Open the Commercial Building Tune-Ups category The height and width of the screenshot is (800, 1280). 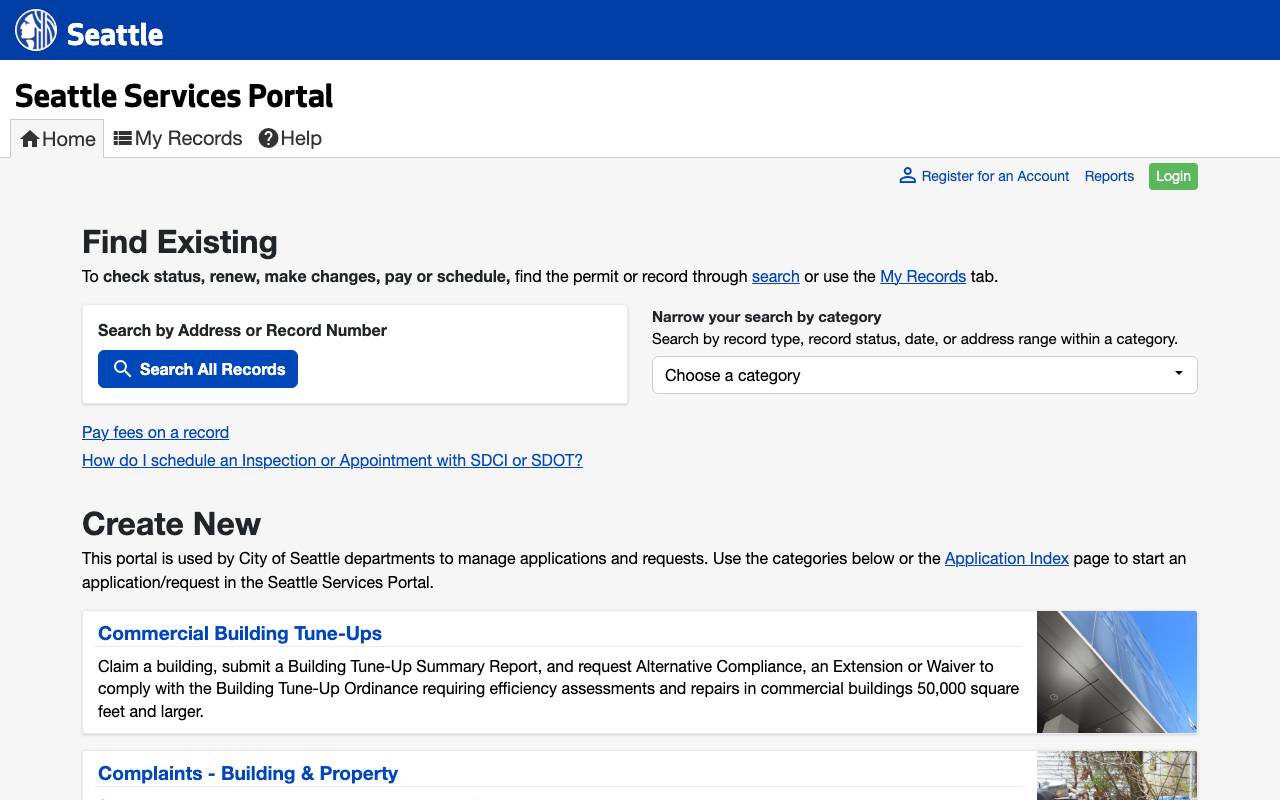(x=240, y=633)
